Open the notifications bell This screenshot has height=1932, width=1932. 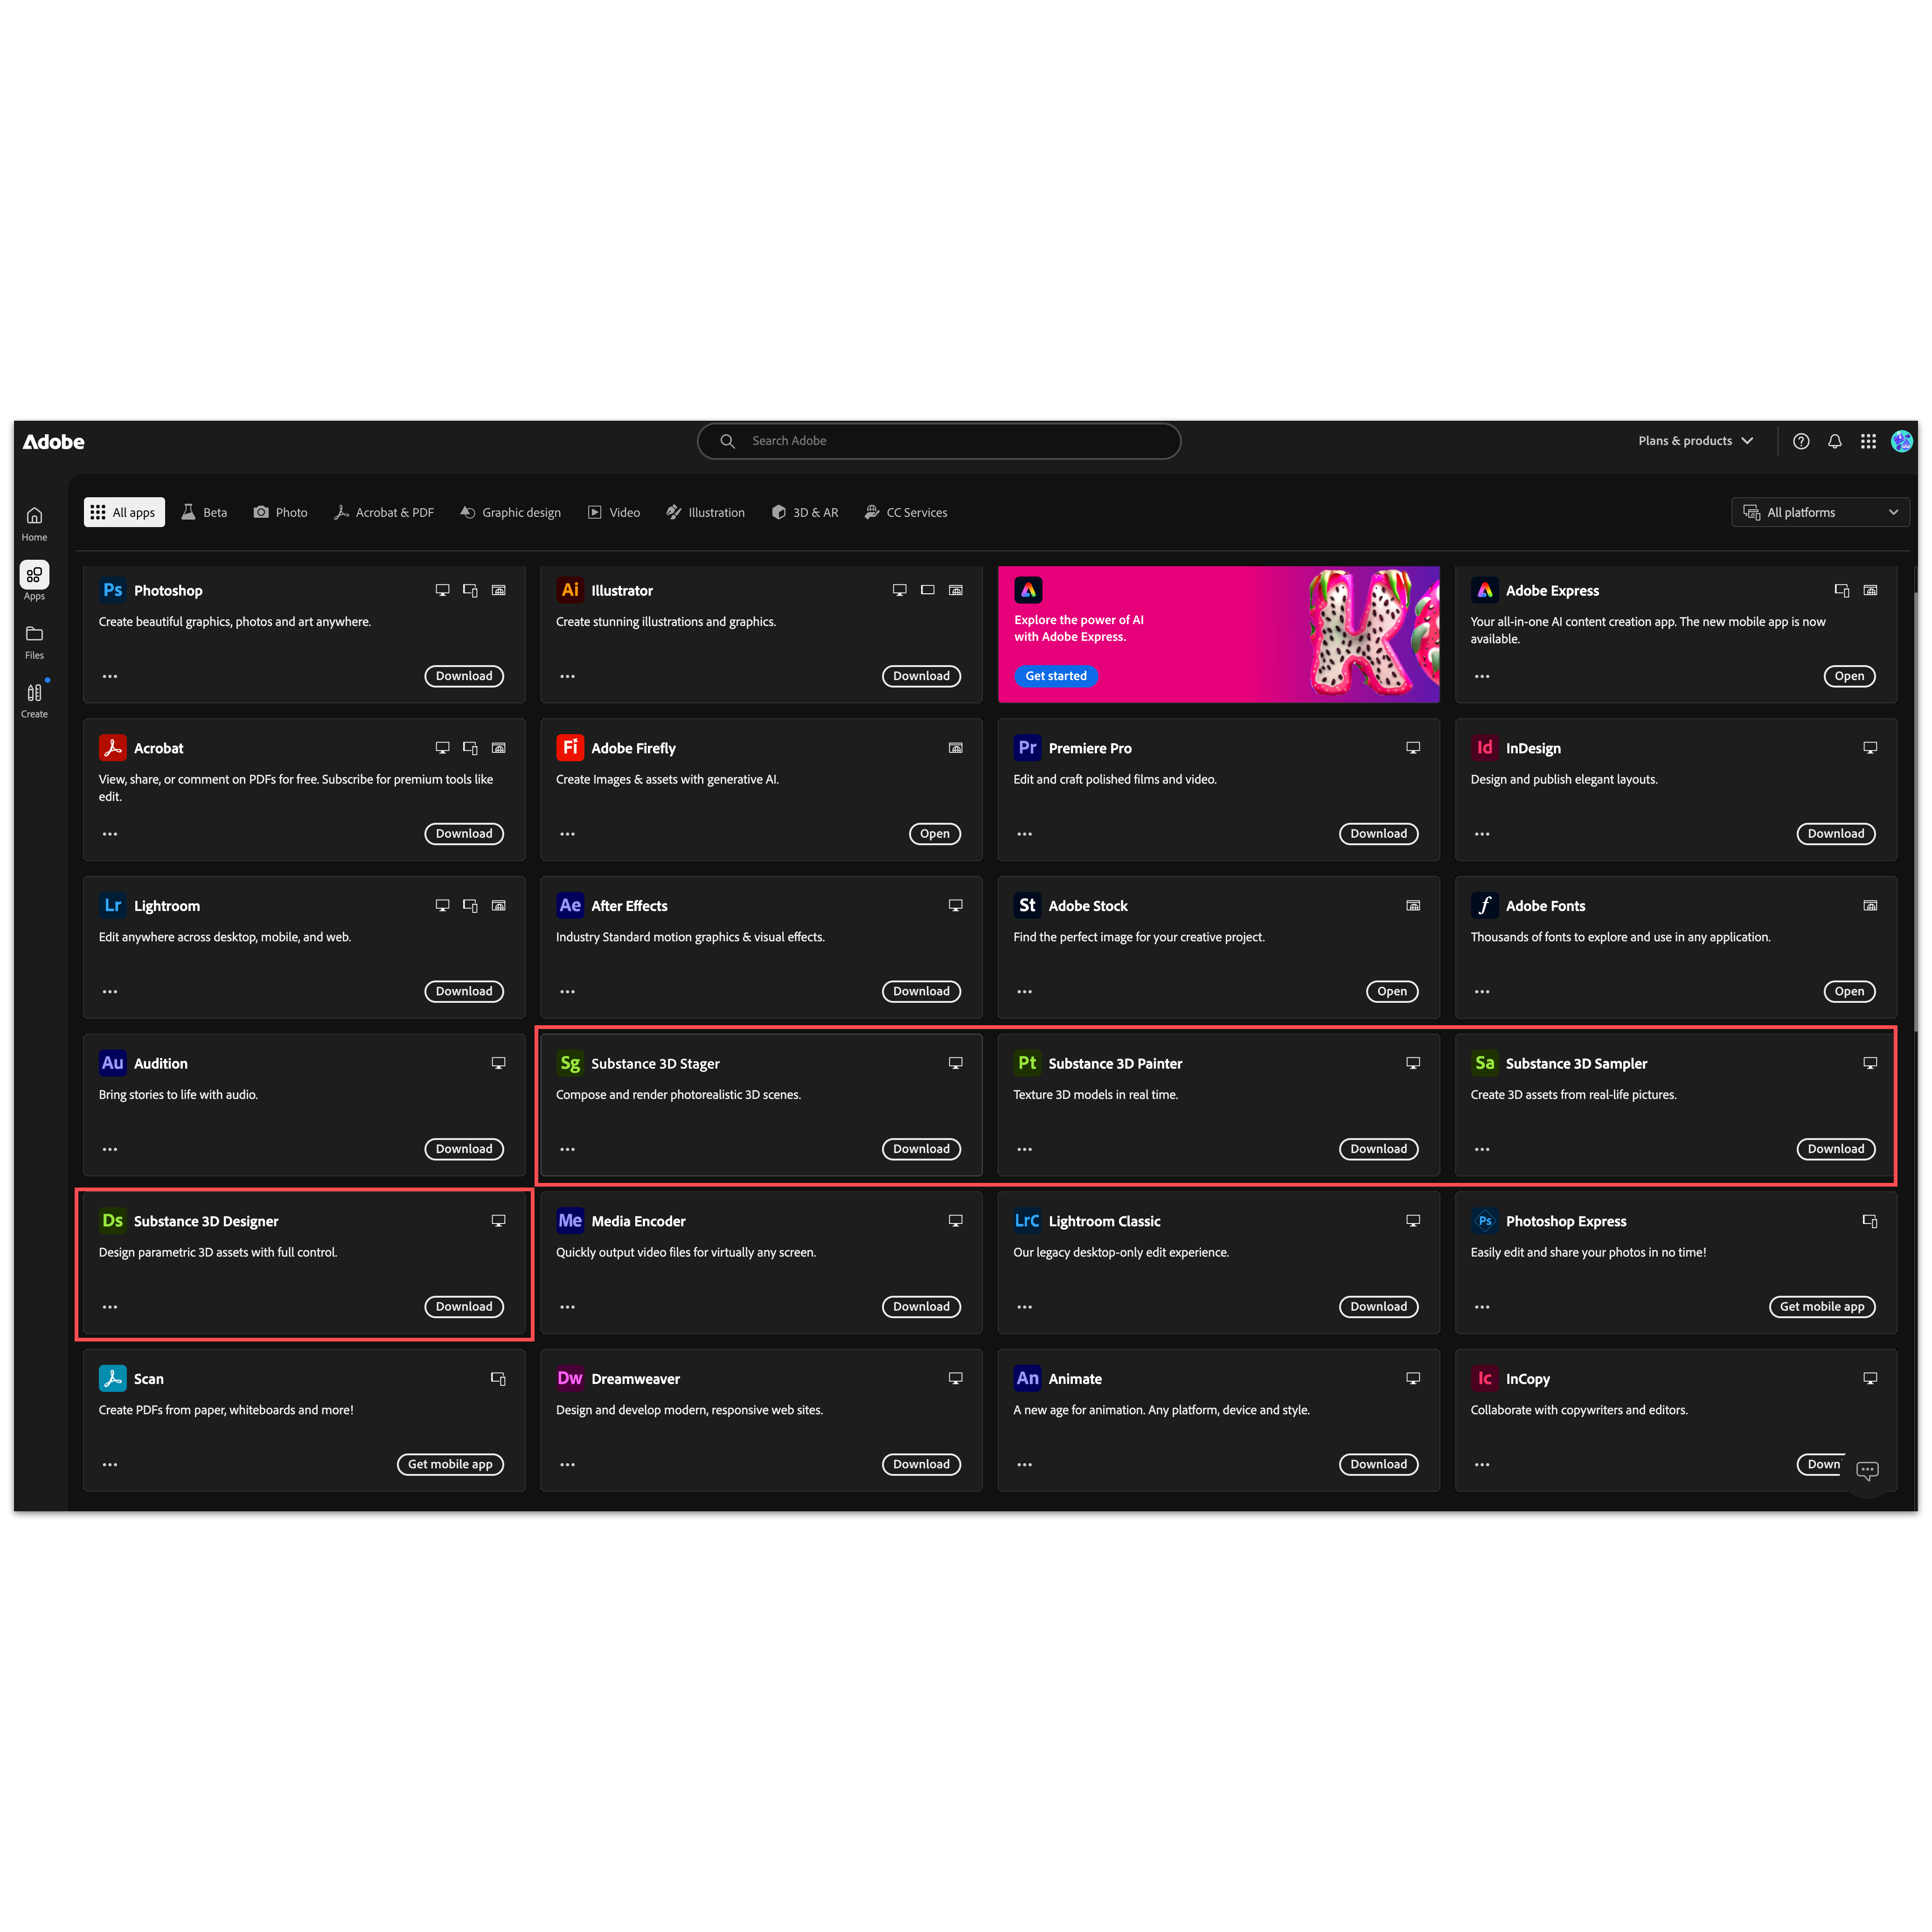click(1834, 441)
